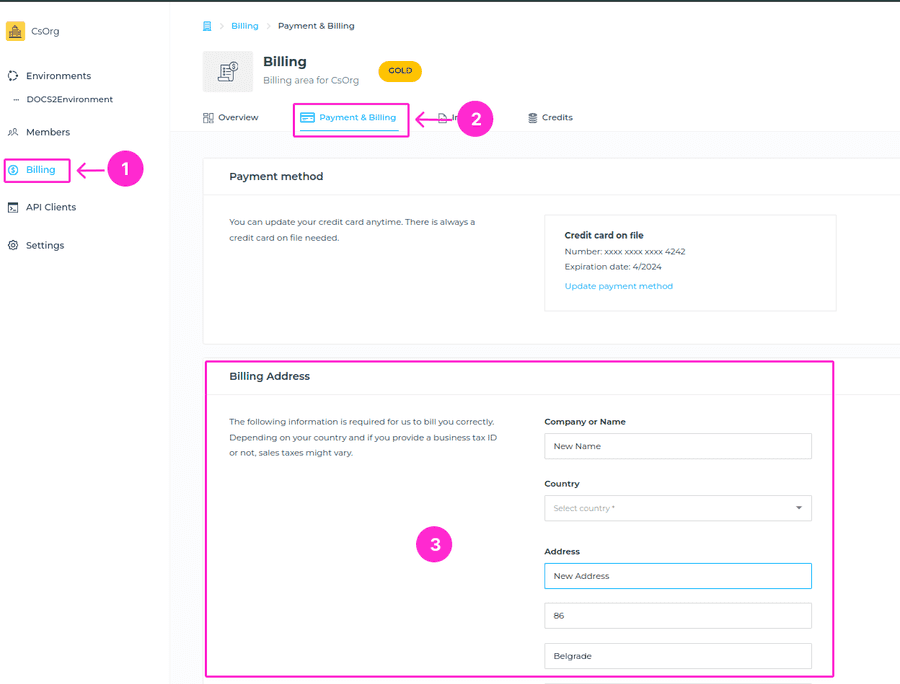Click the address field containing 86
Screen dimensions: 900x684
(677, 616)
